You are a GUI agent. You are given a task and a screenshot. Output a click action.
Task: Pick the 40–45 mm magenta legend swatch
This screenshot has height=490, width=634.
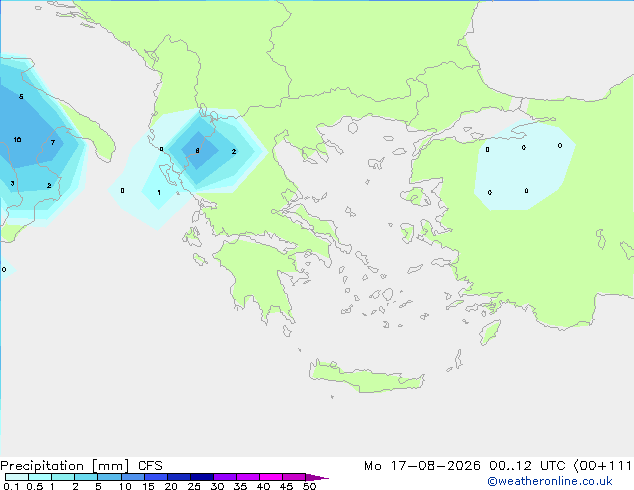271,477
